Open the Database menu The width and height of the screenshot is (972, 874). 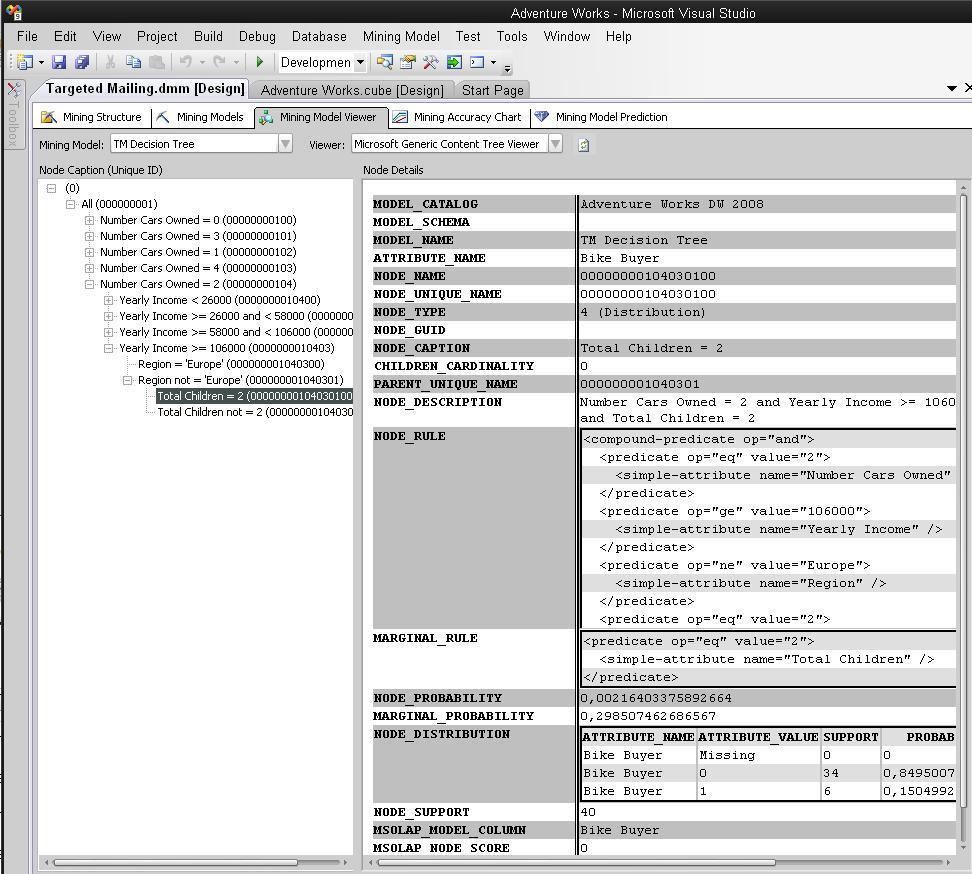(x=319, y=37)
